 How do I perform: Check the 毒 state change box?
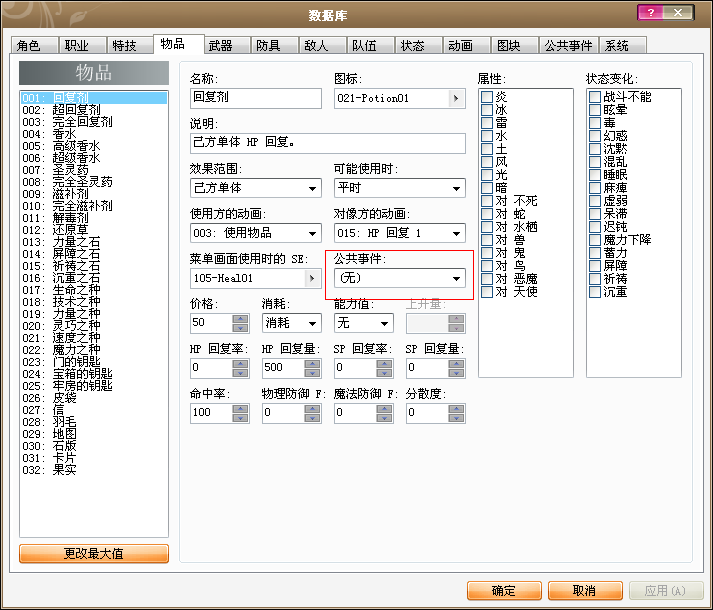[x=595, y=123]
